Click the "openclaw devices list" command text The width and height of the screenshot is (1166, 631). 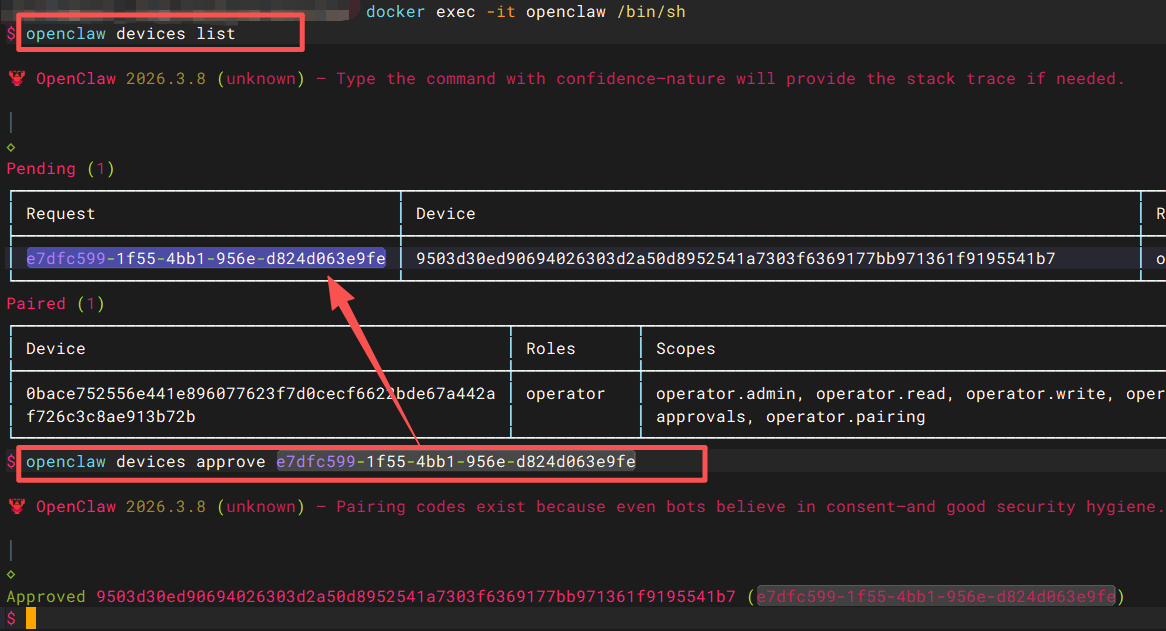tap(130, 34)
